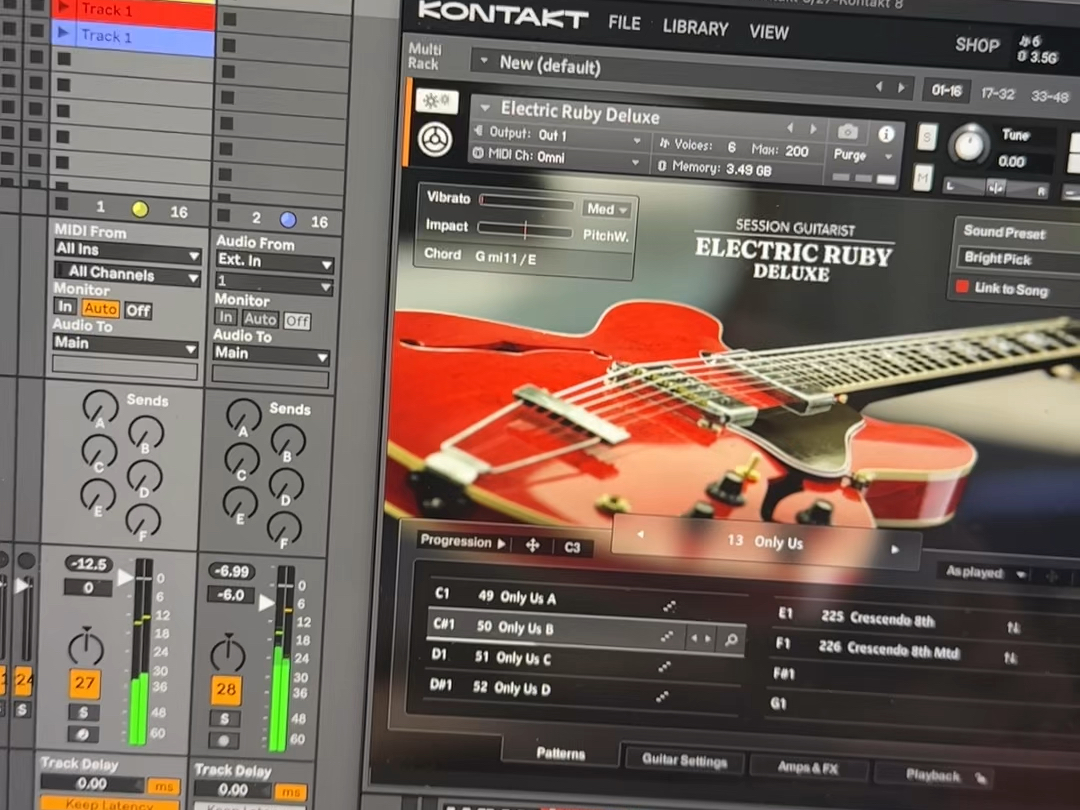Viewport: 1080px width, 810px height.
Task: Go to next song after Only Us
Action: coord(895,550)
